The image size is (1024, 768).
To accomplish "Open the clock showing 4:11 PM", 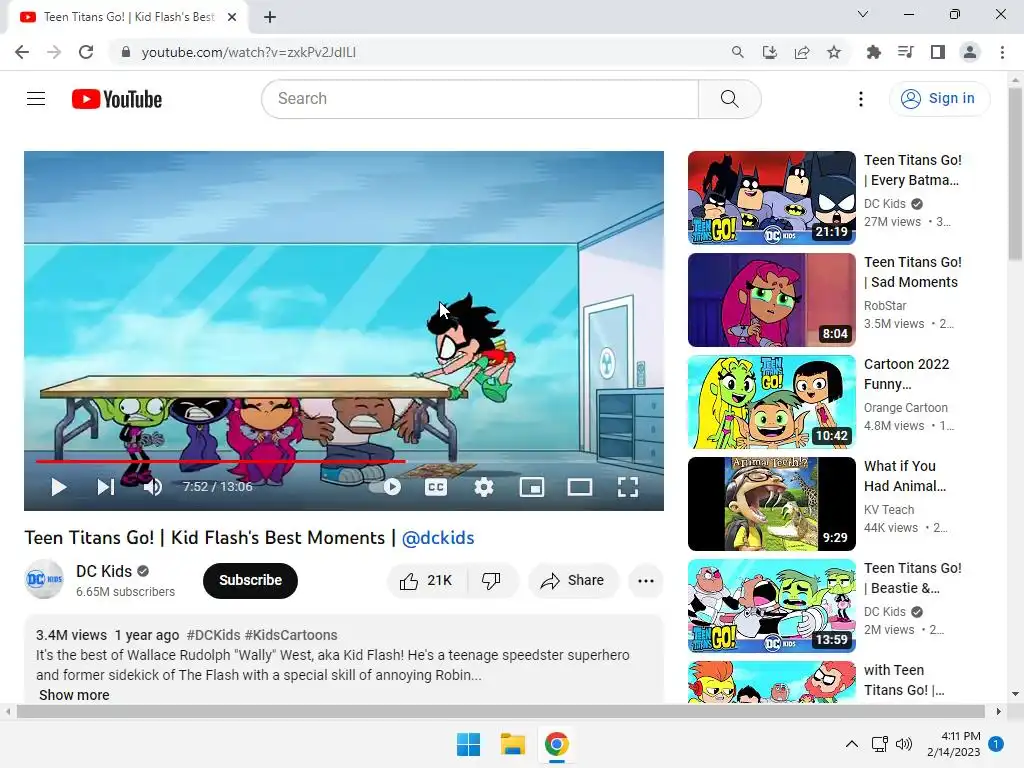I will click(x=953, y=744).
